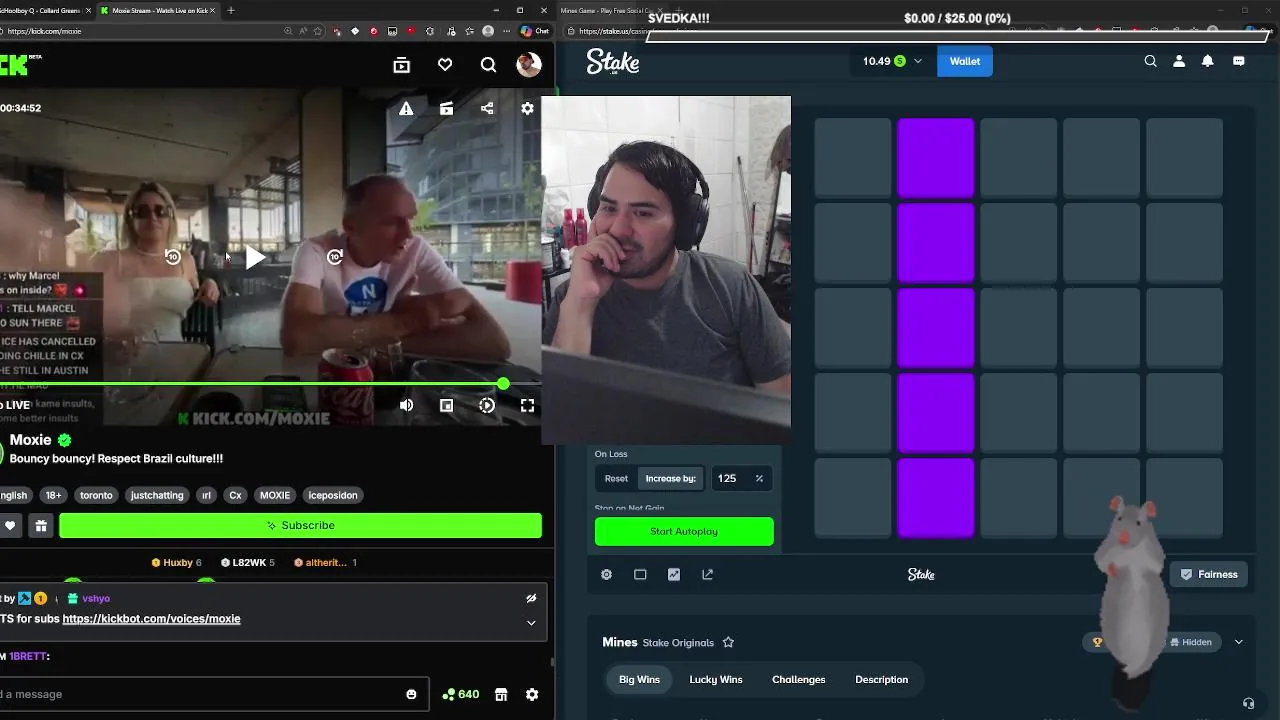Enter fullscreen on the Kick video
This screenshot has height=720, width=1280.
click(527, 405)
